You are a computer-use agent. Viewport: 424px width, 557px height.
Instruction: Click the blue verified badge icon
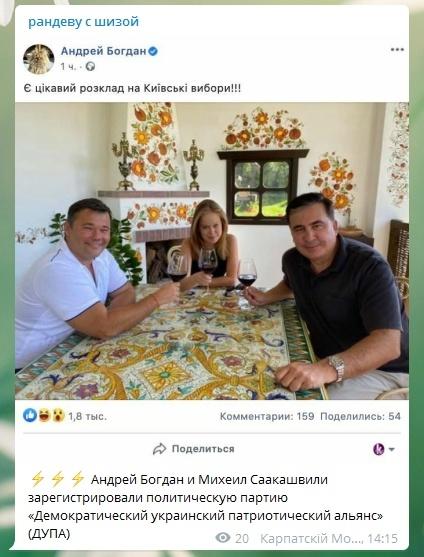[153, 52]
